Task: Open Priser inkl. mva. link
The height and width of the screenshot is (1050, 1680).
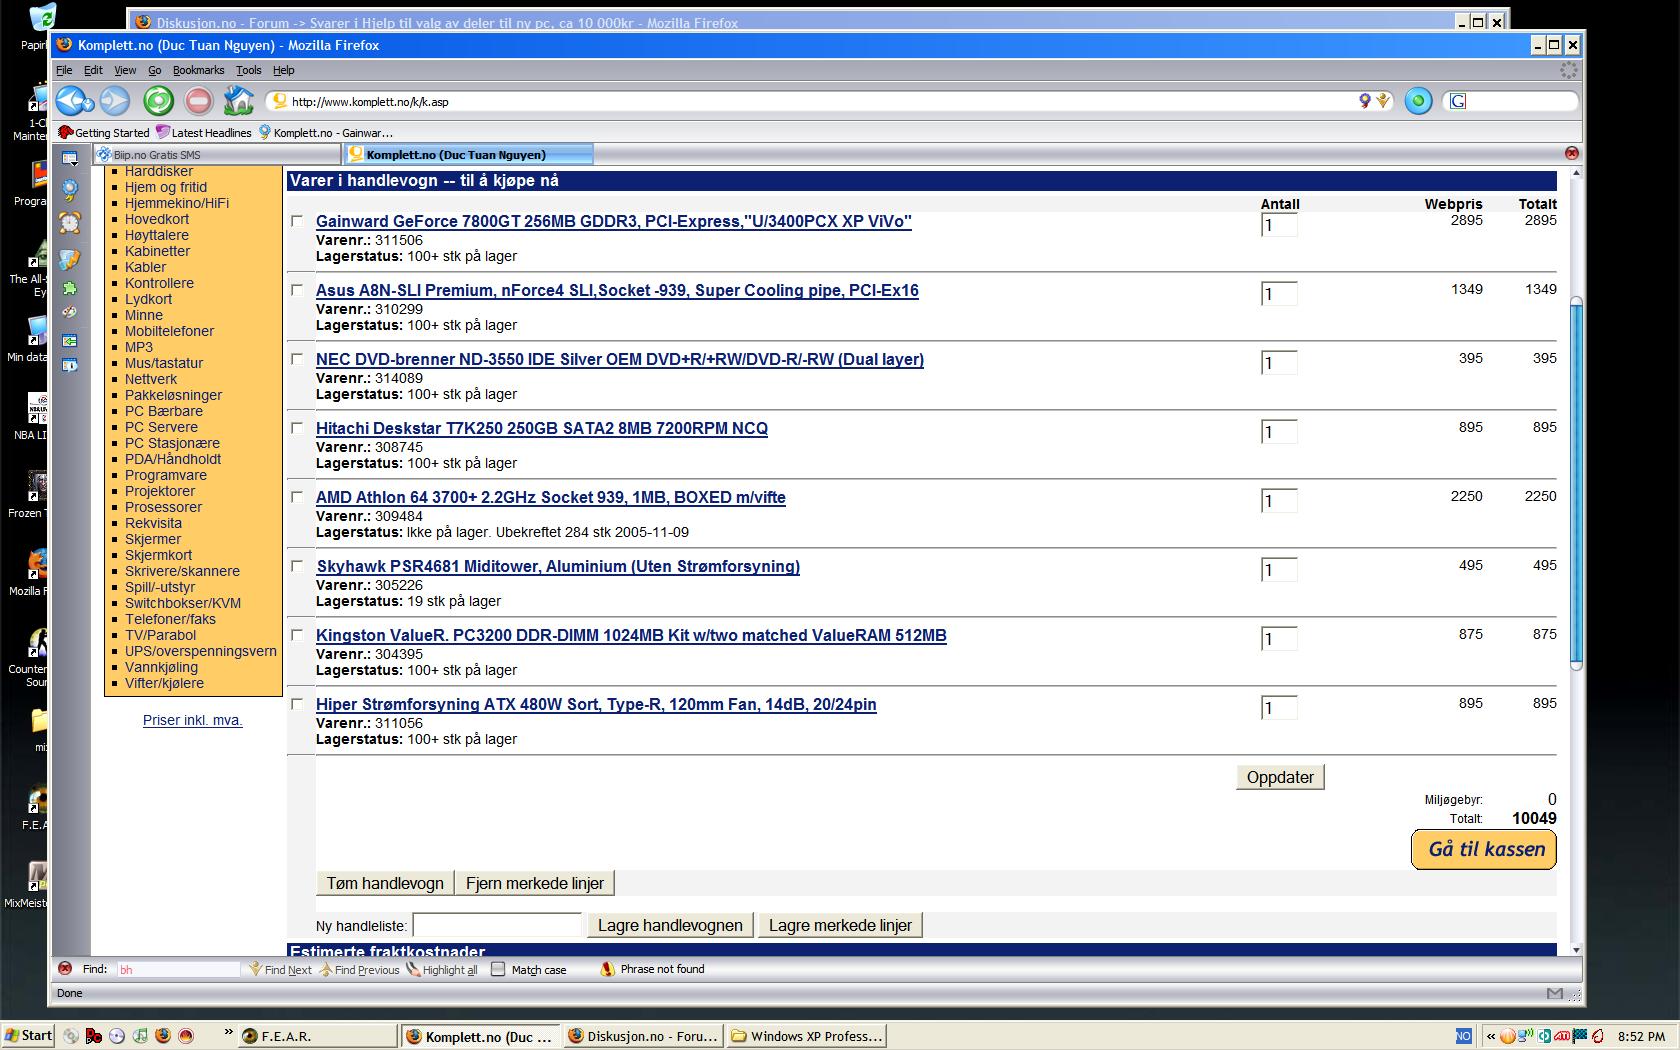Action: click(193, 720)
